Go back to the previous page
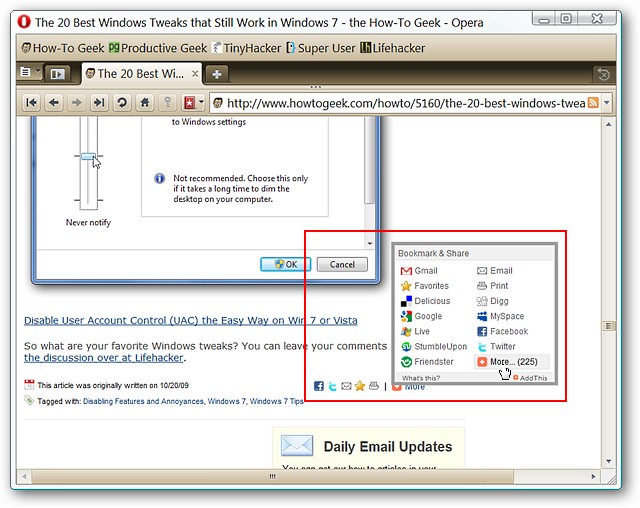The image size is (640, 508). pos(54,102)
